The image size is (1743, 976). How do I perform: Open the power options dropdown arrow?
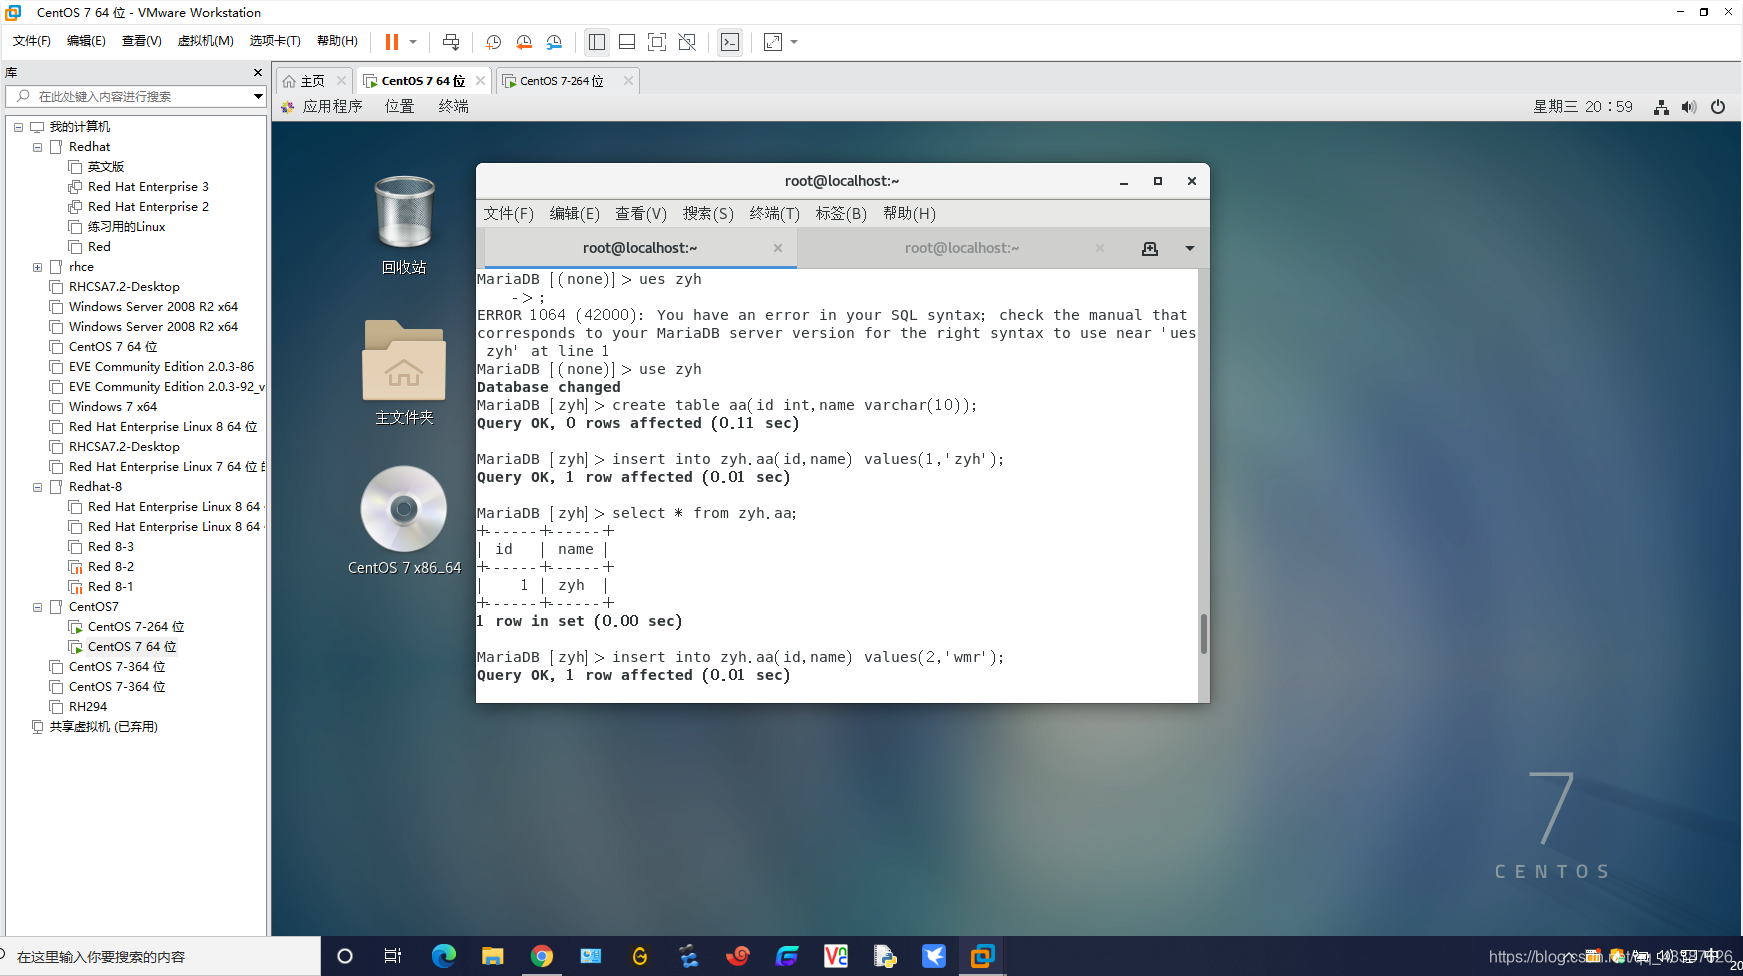[x=413, y=42]
